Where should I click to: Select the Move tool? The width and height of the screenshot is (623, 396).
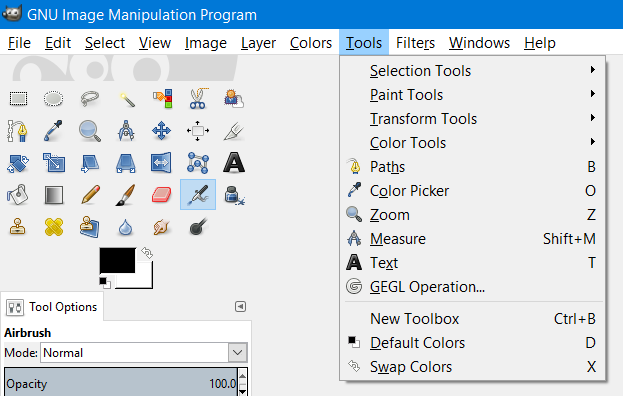click(162, 131)
